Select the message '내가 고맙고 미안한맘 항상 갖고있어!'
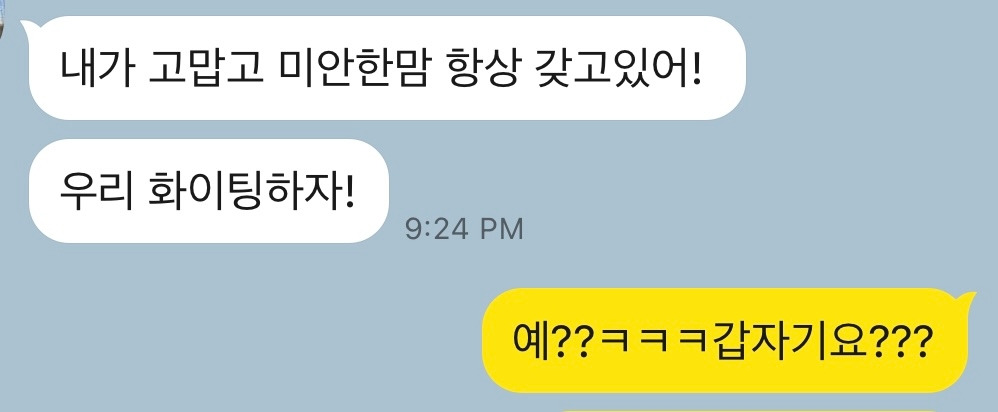998x412 pixels. click(387, 67)
